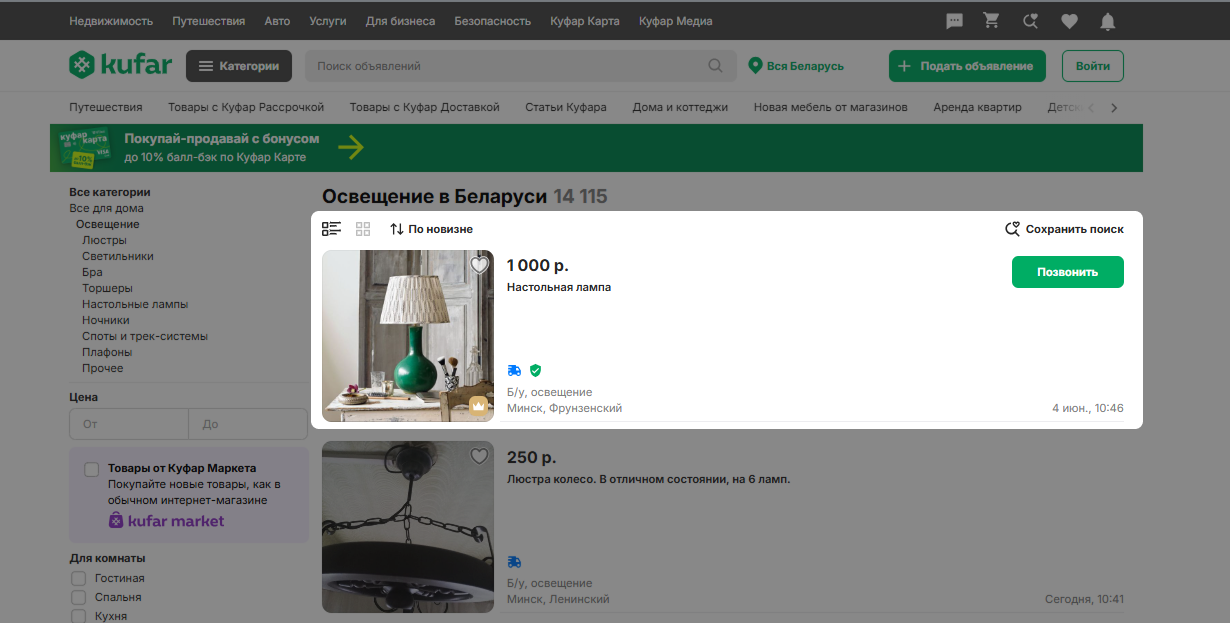Open Путешествия in top dark menu
The width and height of the screenshot is (1230, 623).
point(208,21)
